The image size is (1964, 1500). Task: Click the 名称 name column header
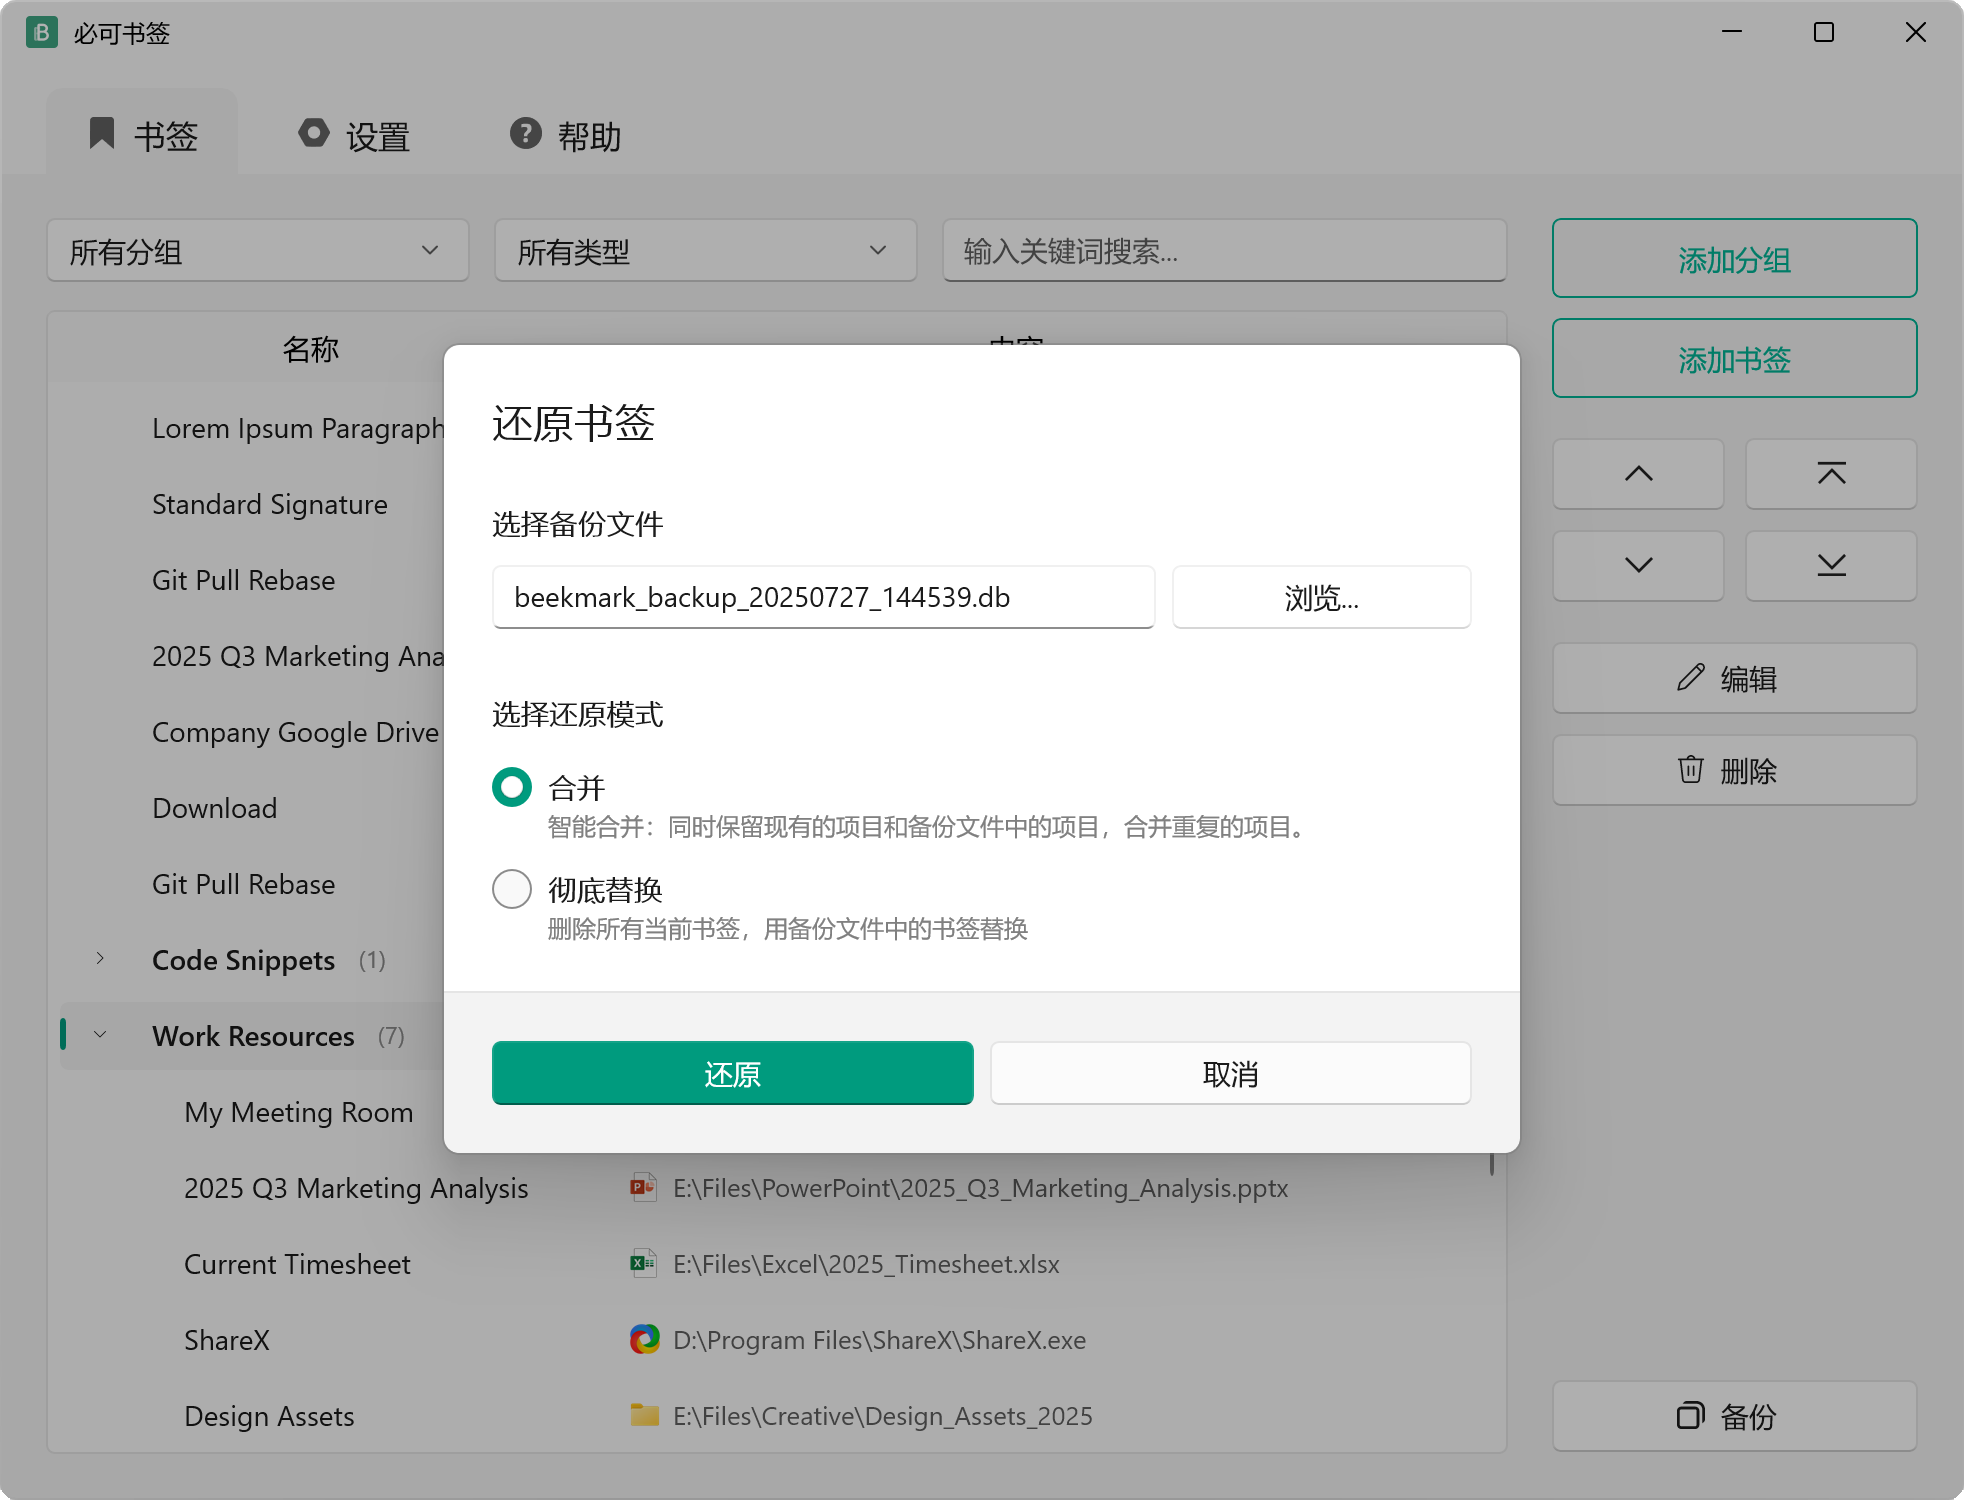pyautogui.click(x=311, y=349)
